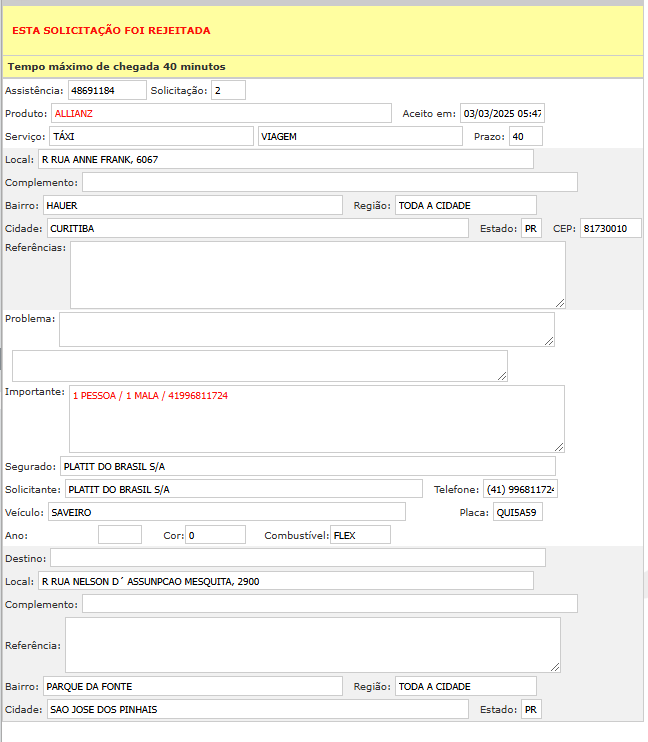Viewport: 648px width, 742px height.
Task: Click the Veículo field showing SAVEIRO
Action: (x=225, y=512)
